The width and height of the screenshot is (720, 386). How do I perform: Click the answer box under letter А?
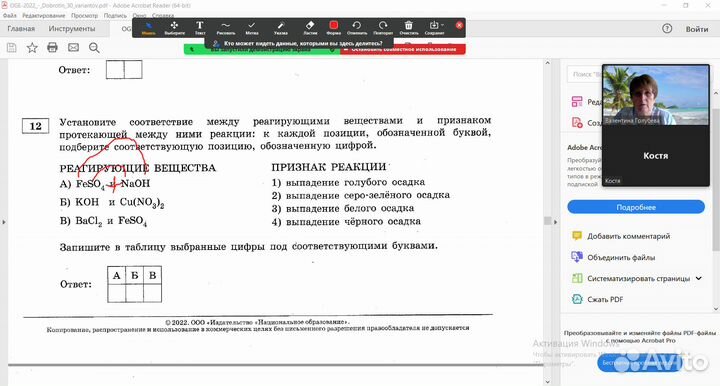[117, 293]
